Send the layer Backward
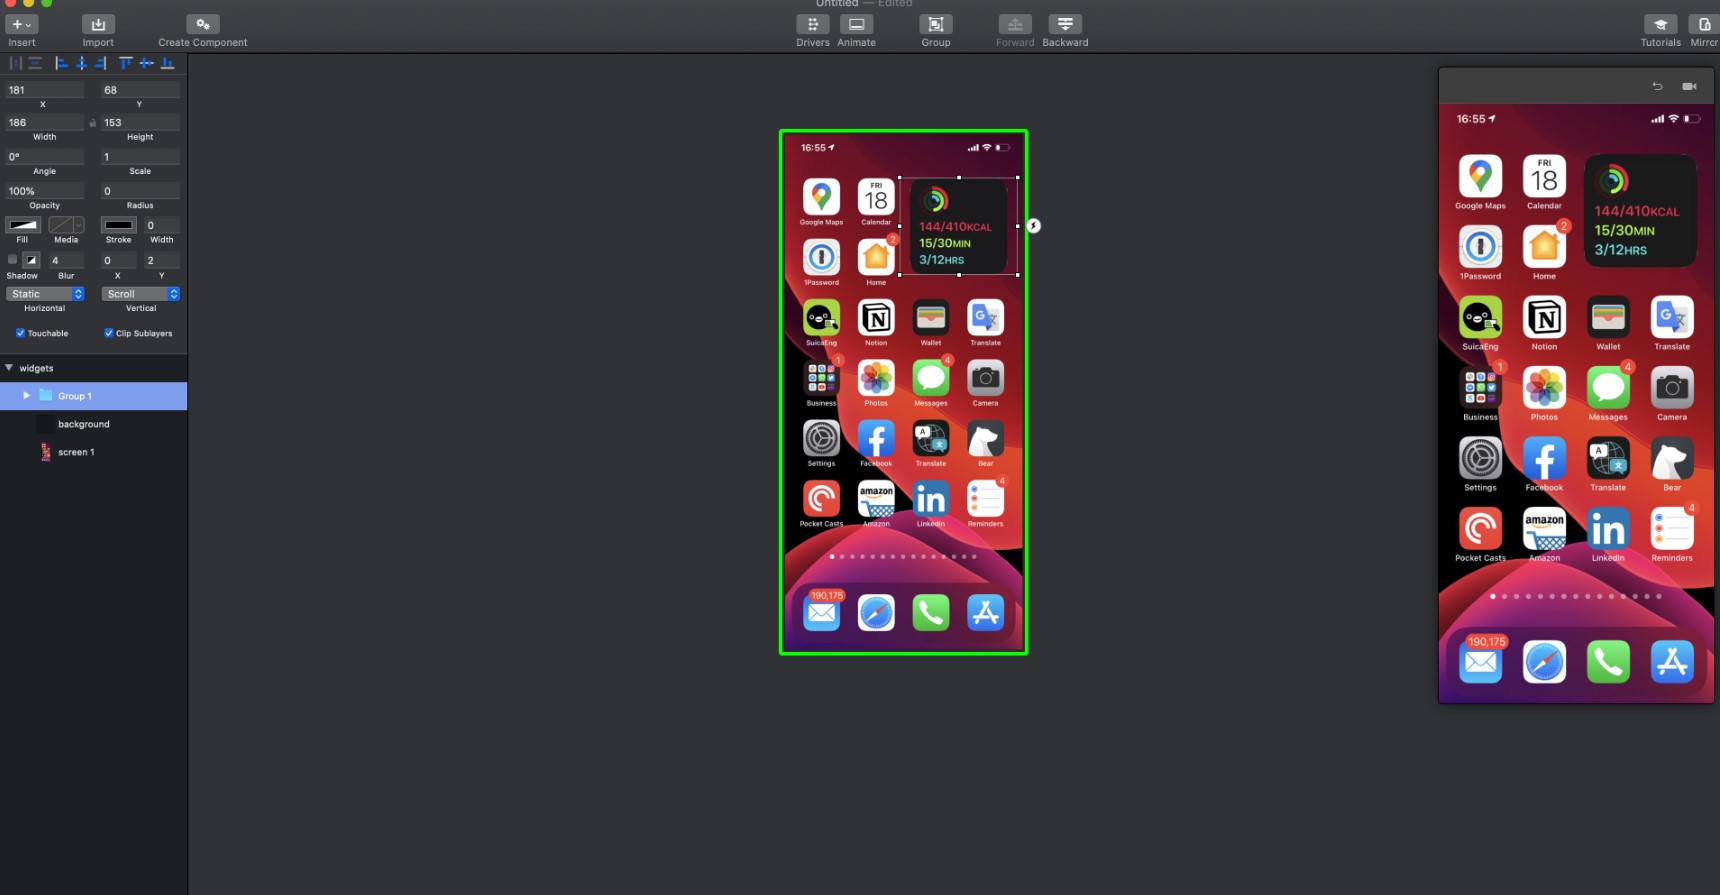 1065,24
